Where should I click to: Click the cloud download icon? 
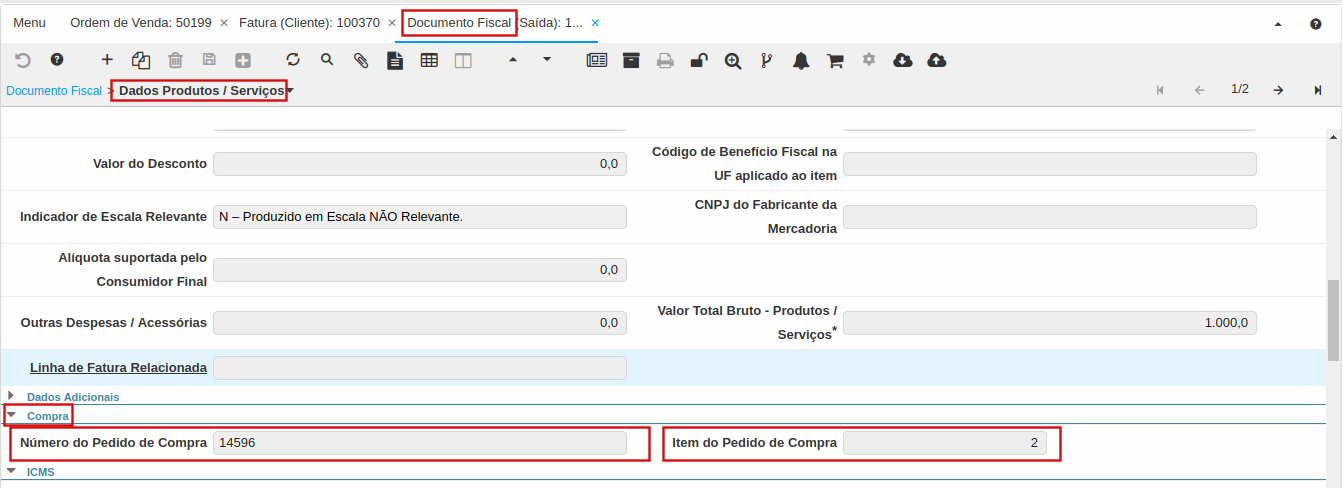pos(902,60)
